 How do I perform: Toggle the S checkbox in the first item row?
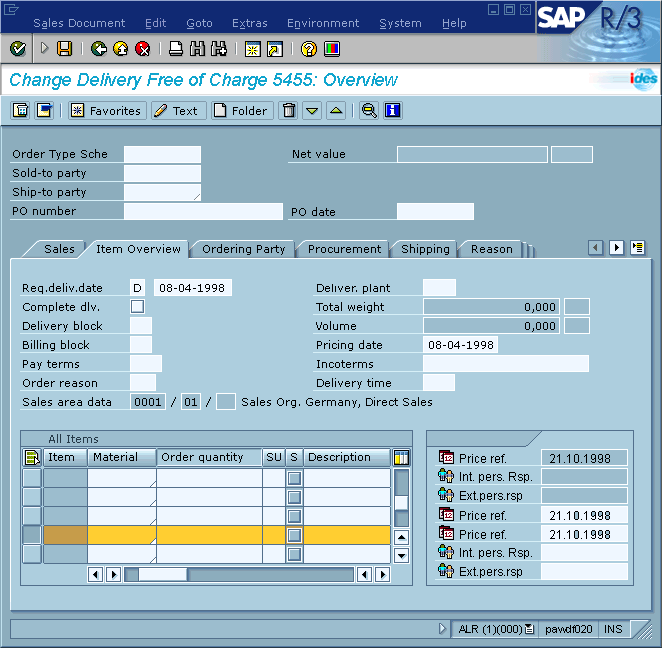pos(294,478)
